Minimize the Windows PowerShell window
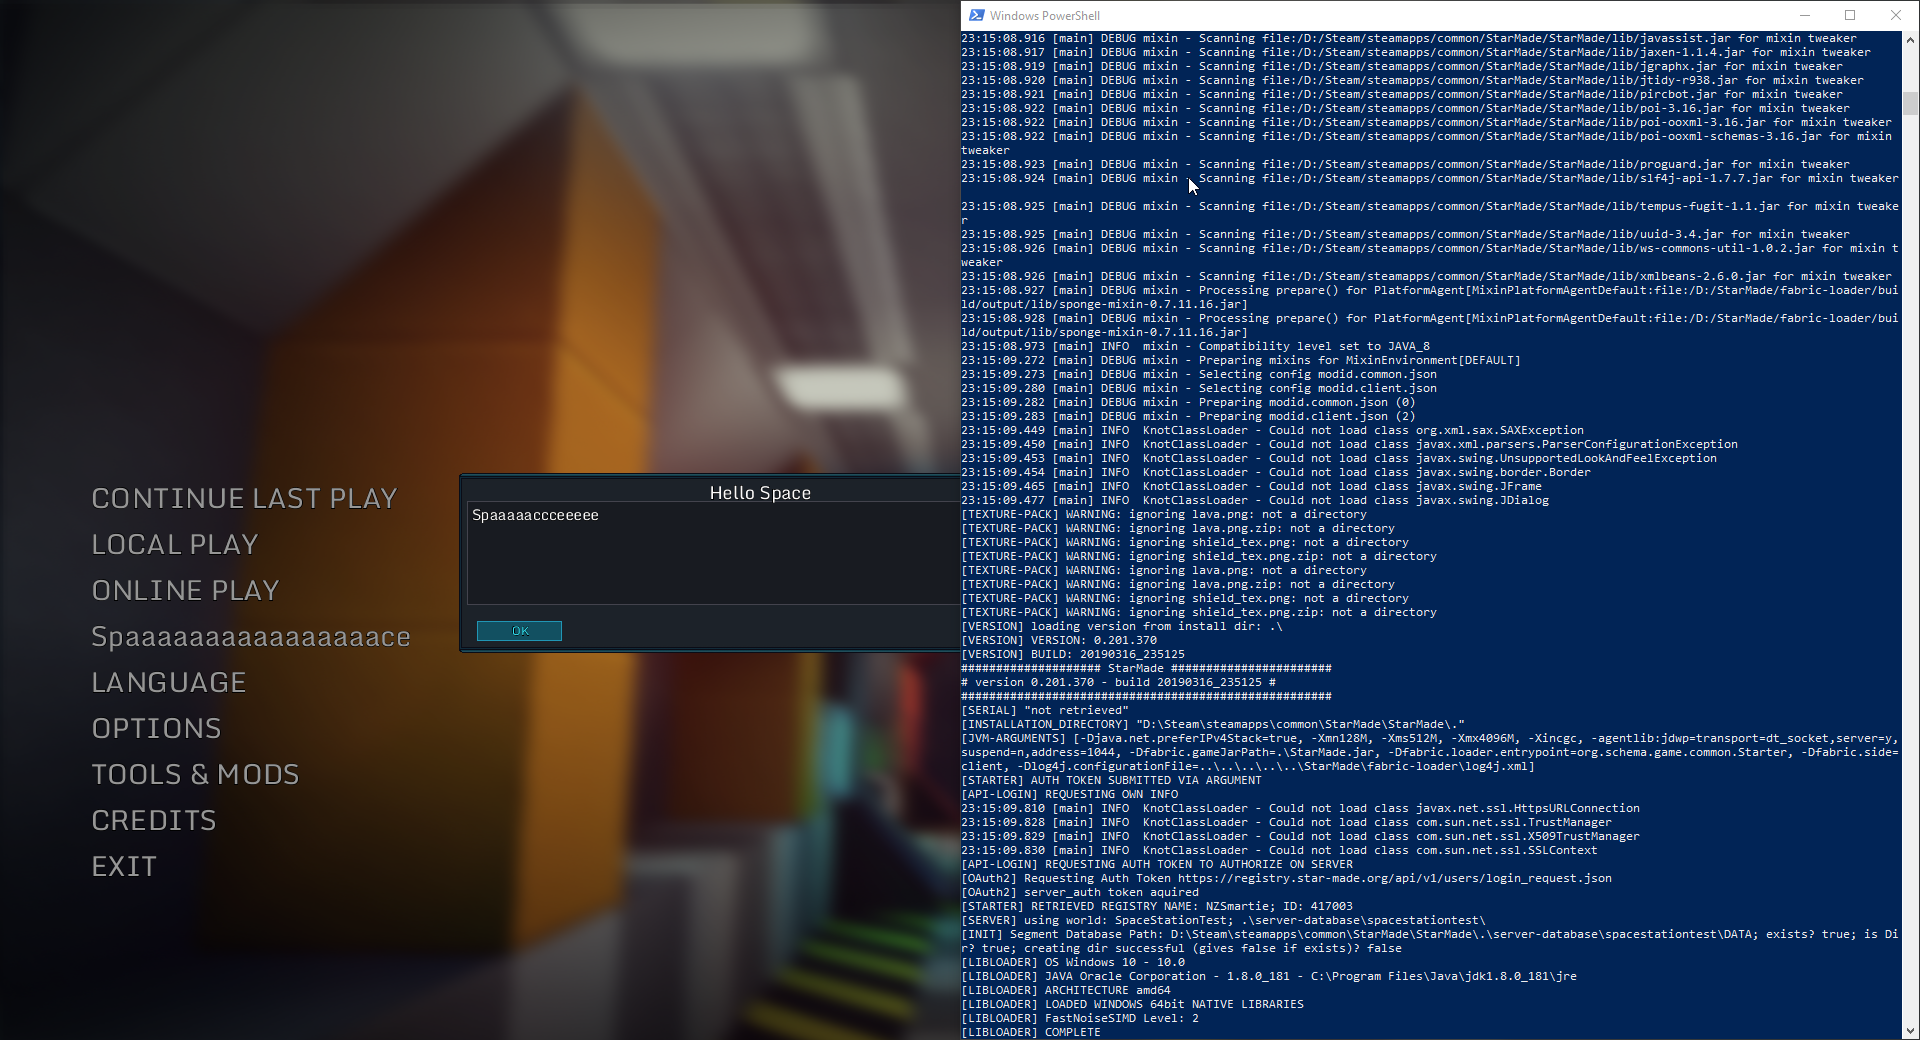This screenshot has height=1040, width=1920. tap(1805, 15)
